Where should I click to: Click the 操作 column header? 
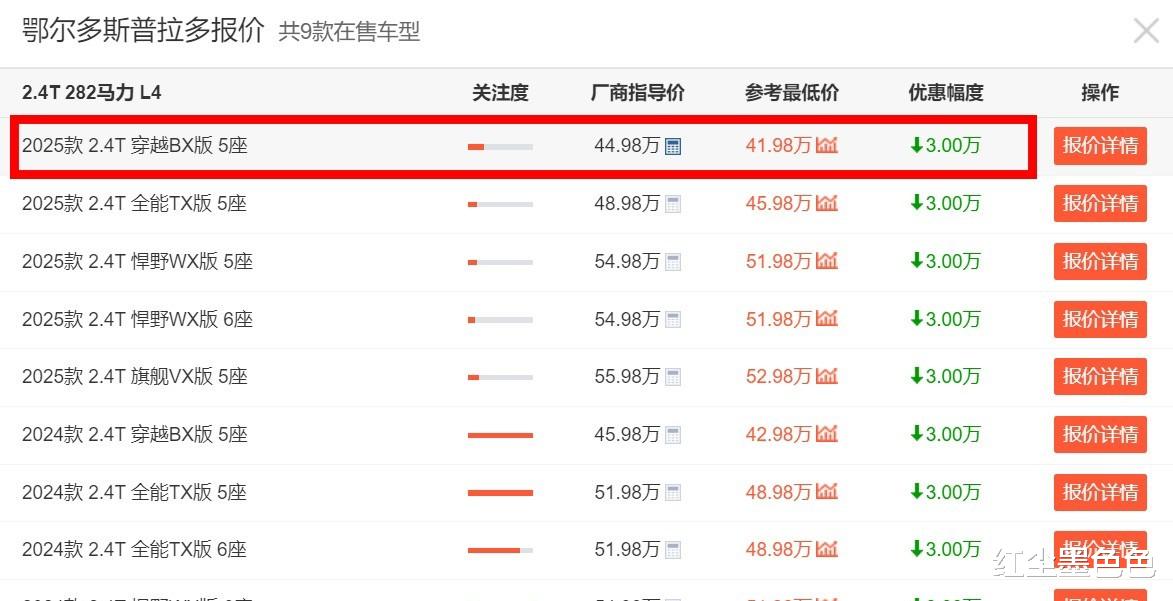tap(1100, 93)
